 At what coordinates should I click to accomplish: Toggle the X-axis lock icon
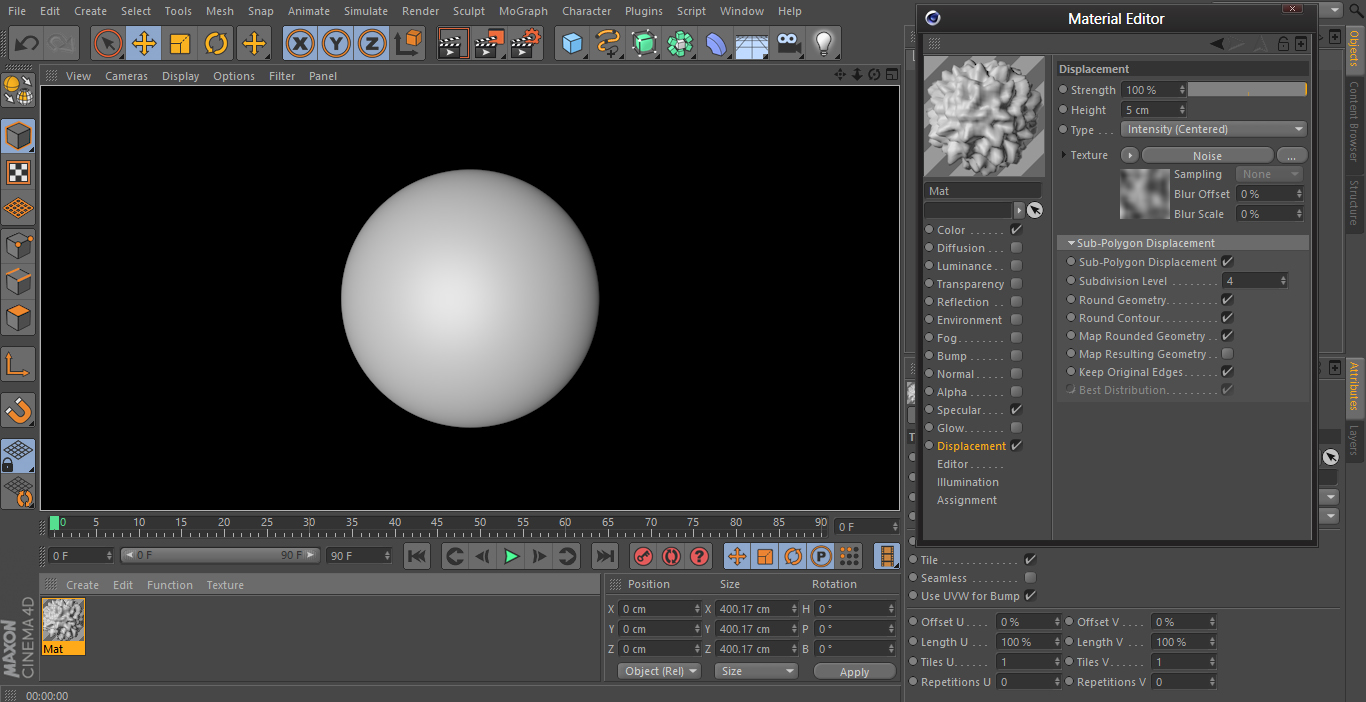[299, 43]
